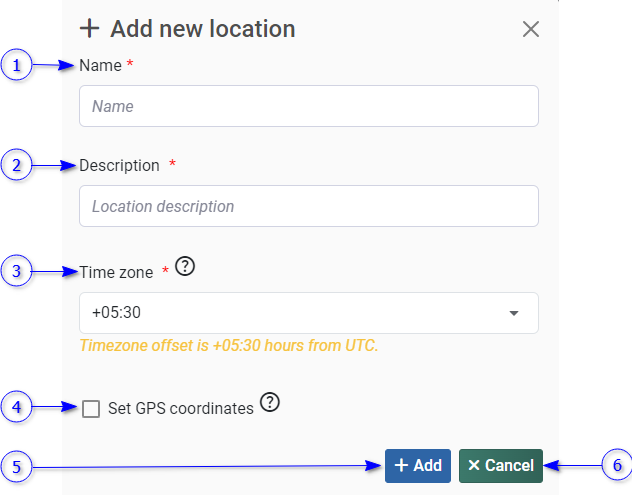Focus the Name input field
Viewport: 632px width, 495px height.
pos(308,106)
